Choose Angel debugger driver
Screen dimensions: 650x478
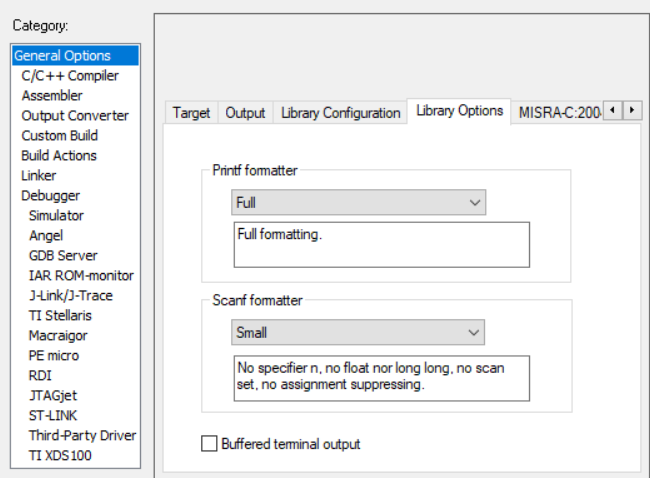click(x=46, y=235)
